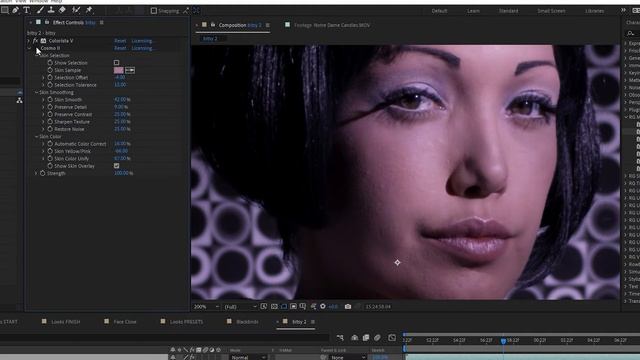Viewport: 640px width, 360px height.
Task: Select the Clone Stamp tool
Action: click(51, 10)
